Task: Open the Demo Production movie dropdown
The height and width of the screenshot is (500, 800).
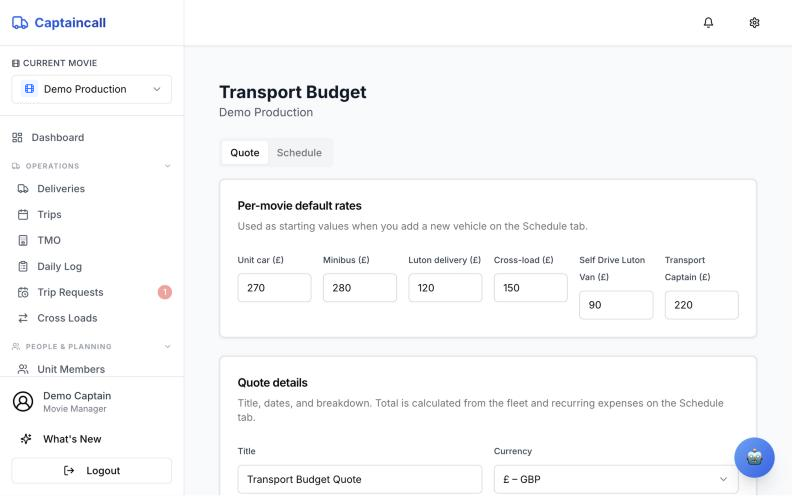Action: 92,89
